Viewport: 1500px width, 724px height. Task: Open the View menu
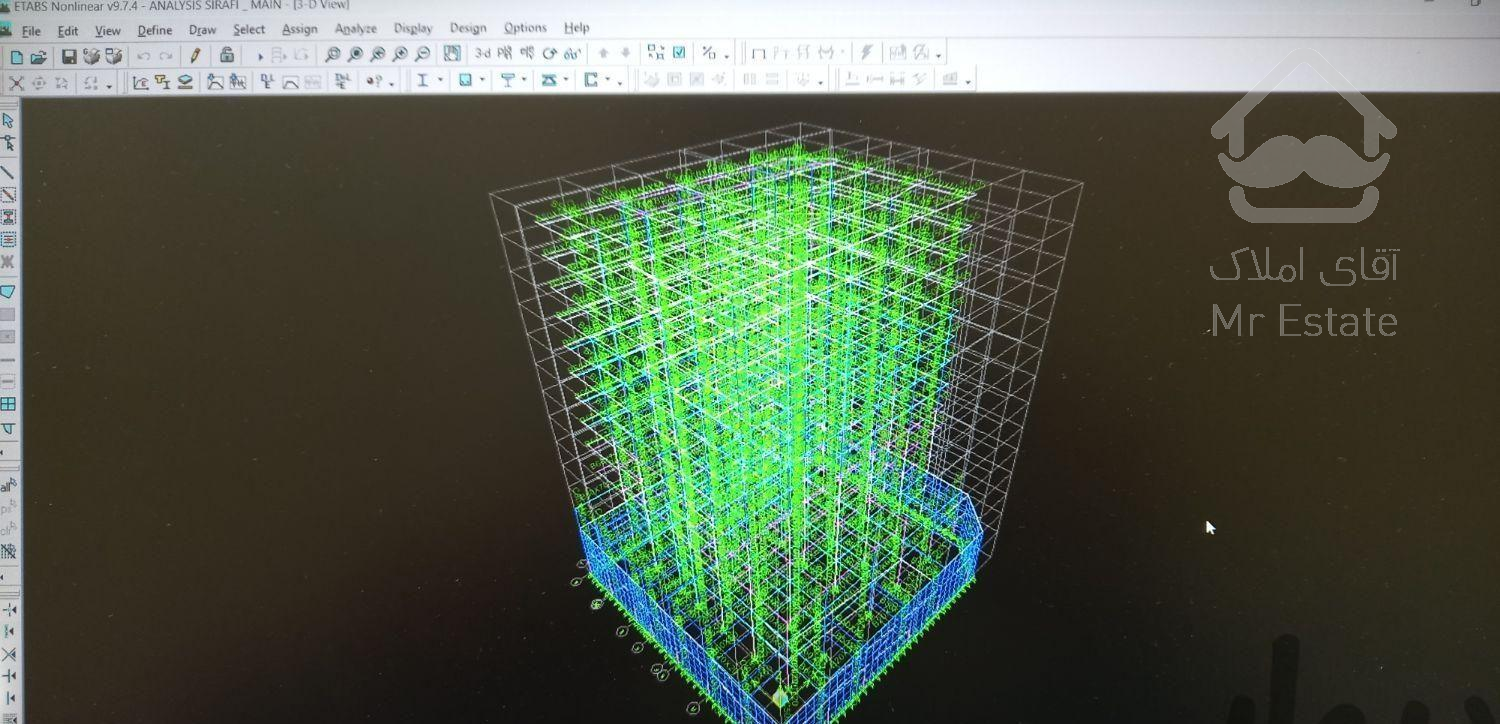coord(107,31)
